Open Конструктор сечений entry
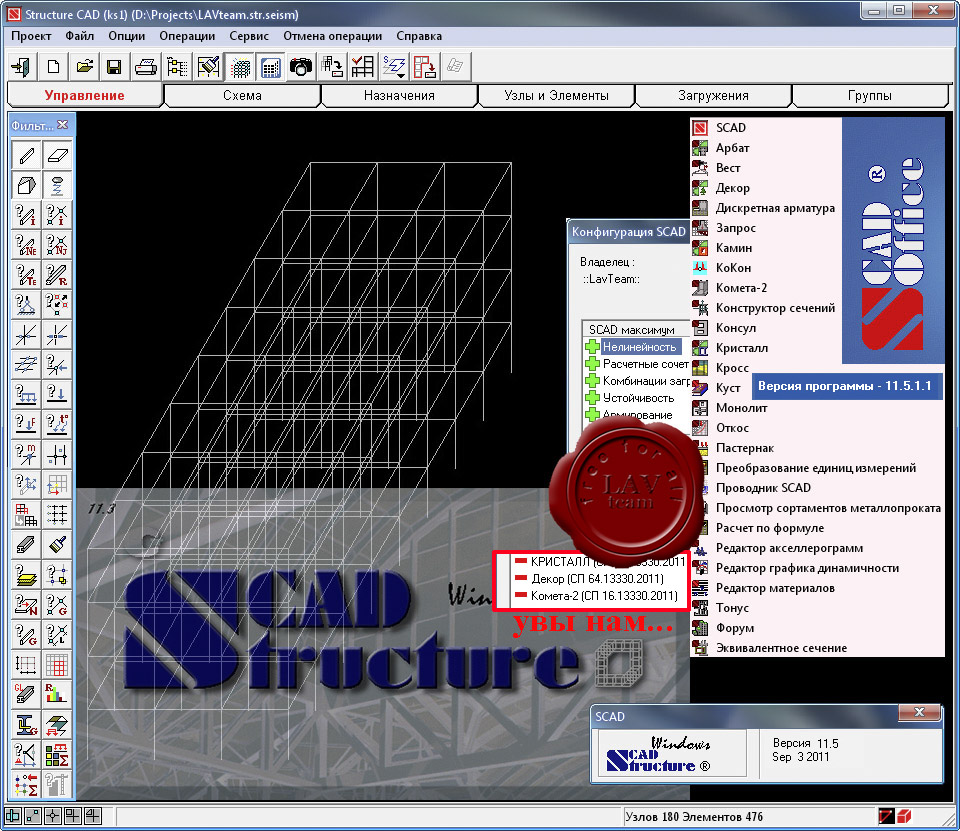The height and width of the screenshot is (831, 960). (x=775, y=308)
